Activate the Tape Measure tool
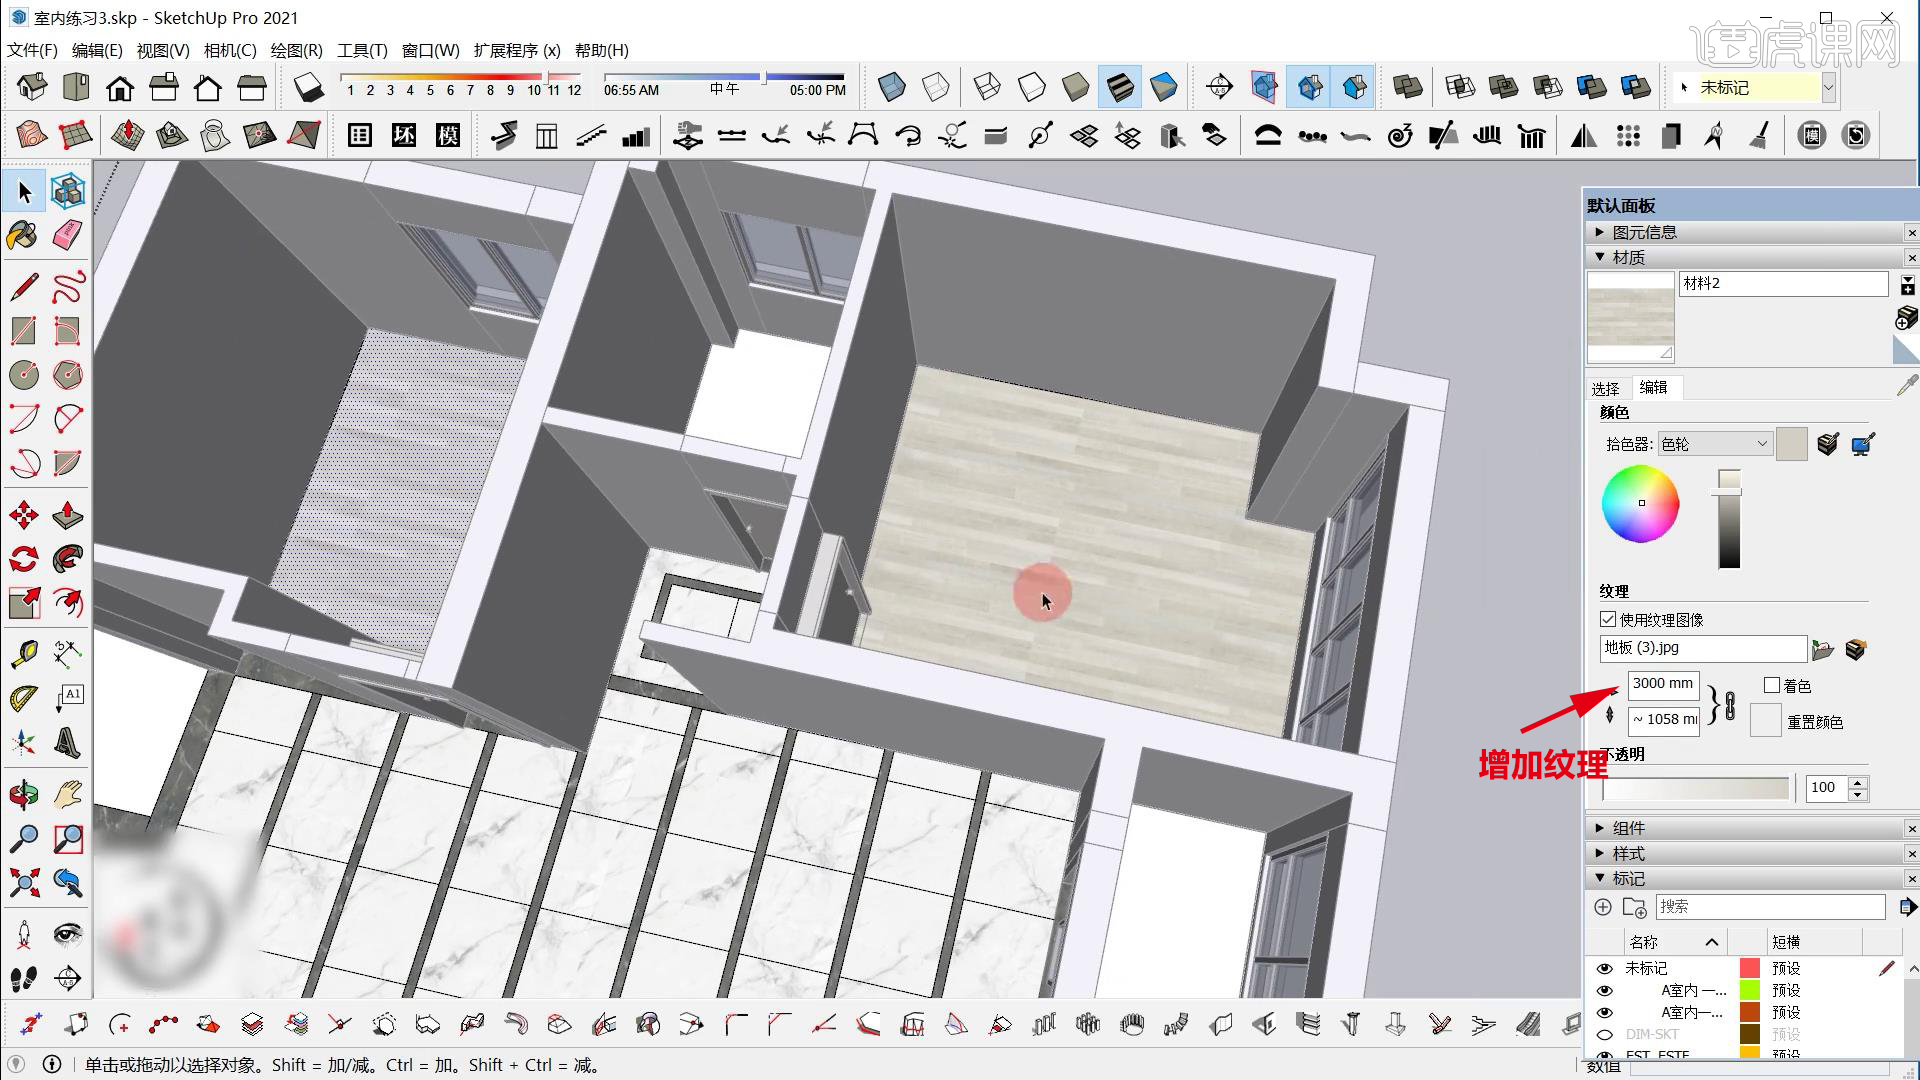The image size is (1920, 1080). tap(24, 654)
